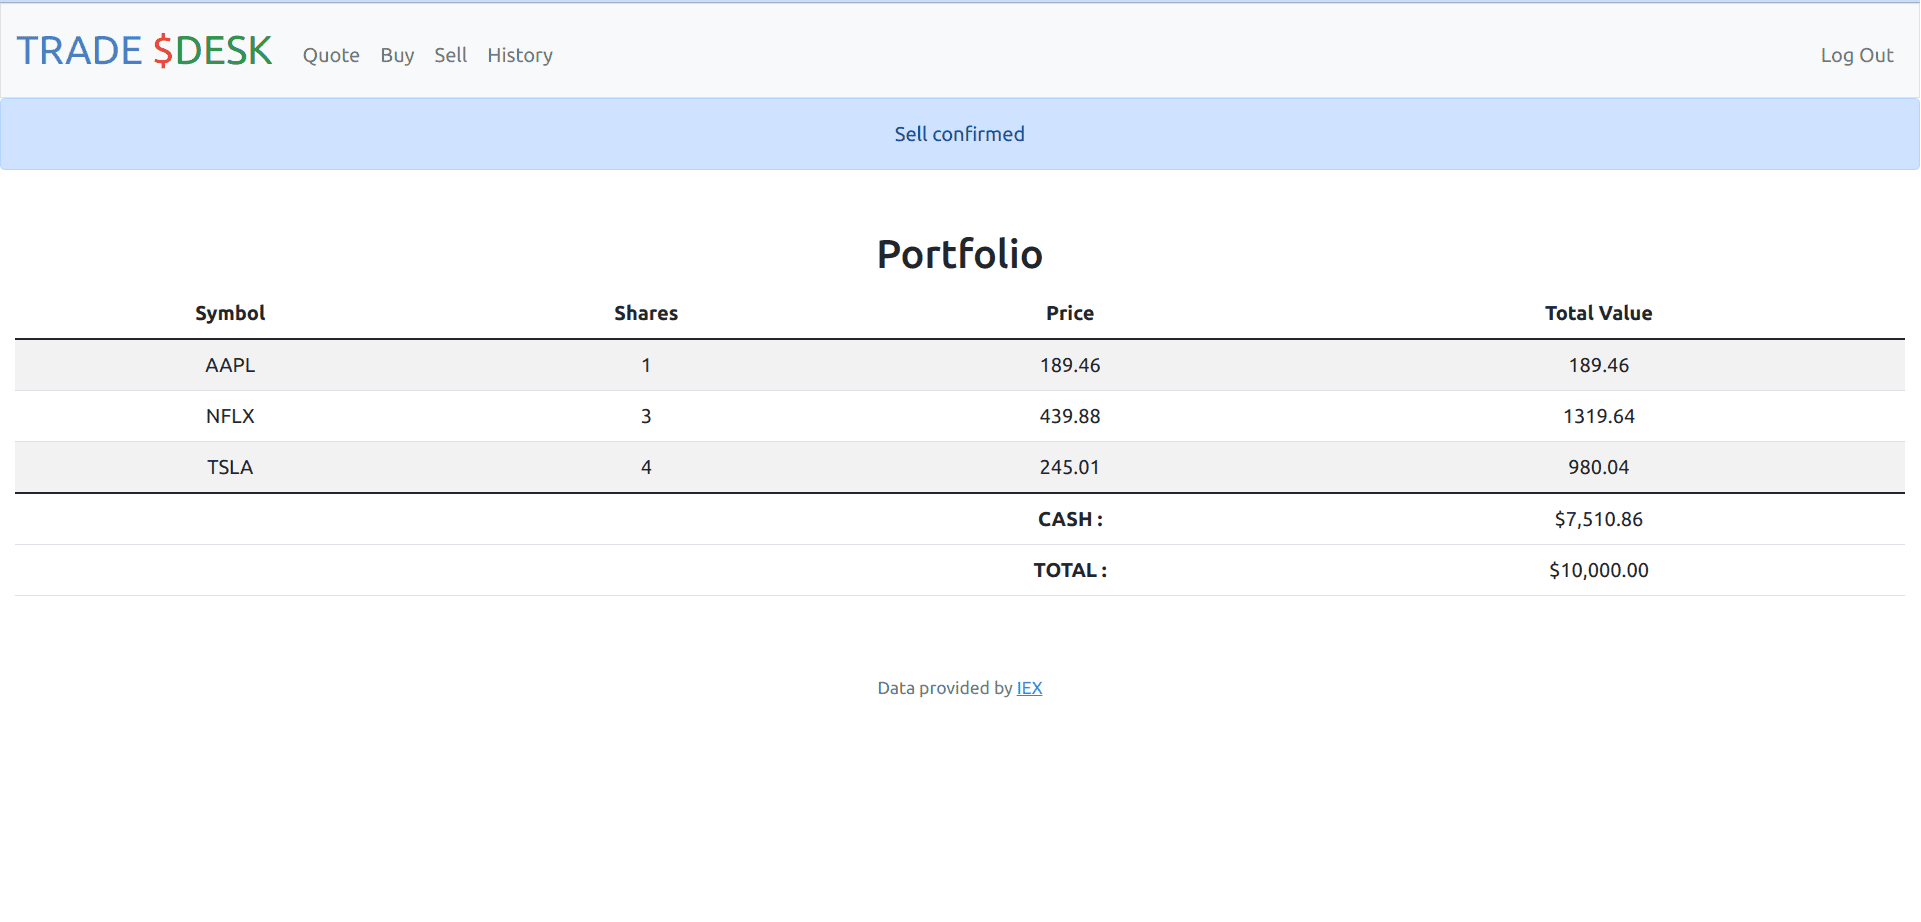1921x922 pixels.
Task: Click the TOTAL label
Action: click(x=1070, y=570)
